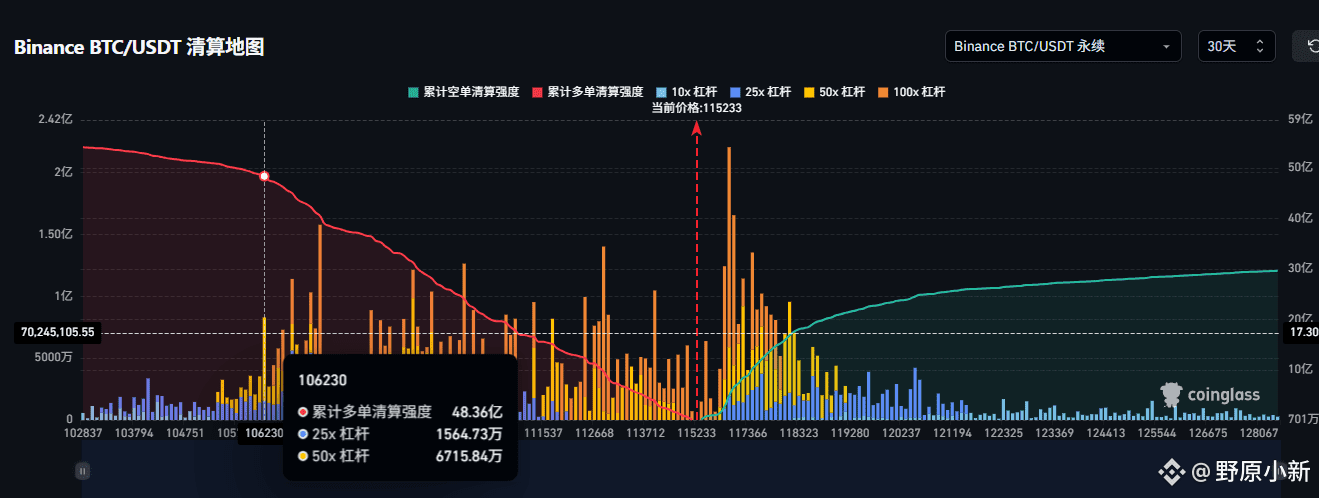Click the x-axis label 120237
The image size is (1319, 498).
pyautogui.click(x=901, y=433)
